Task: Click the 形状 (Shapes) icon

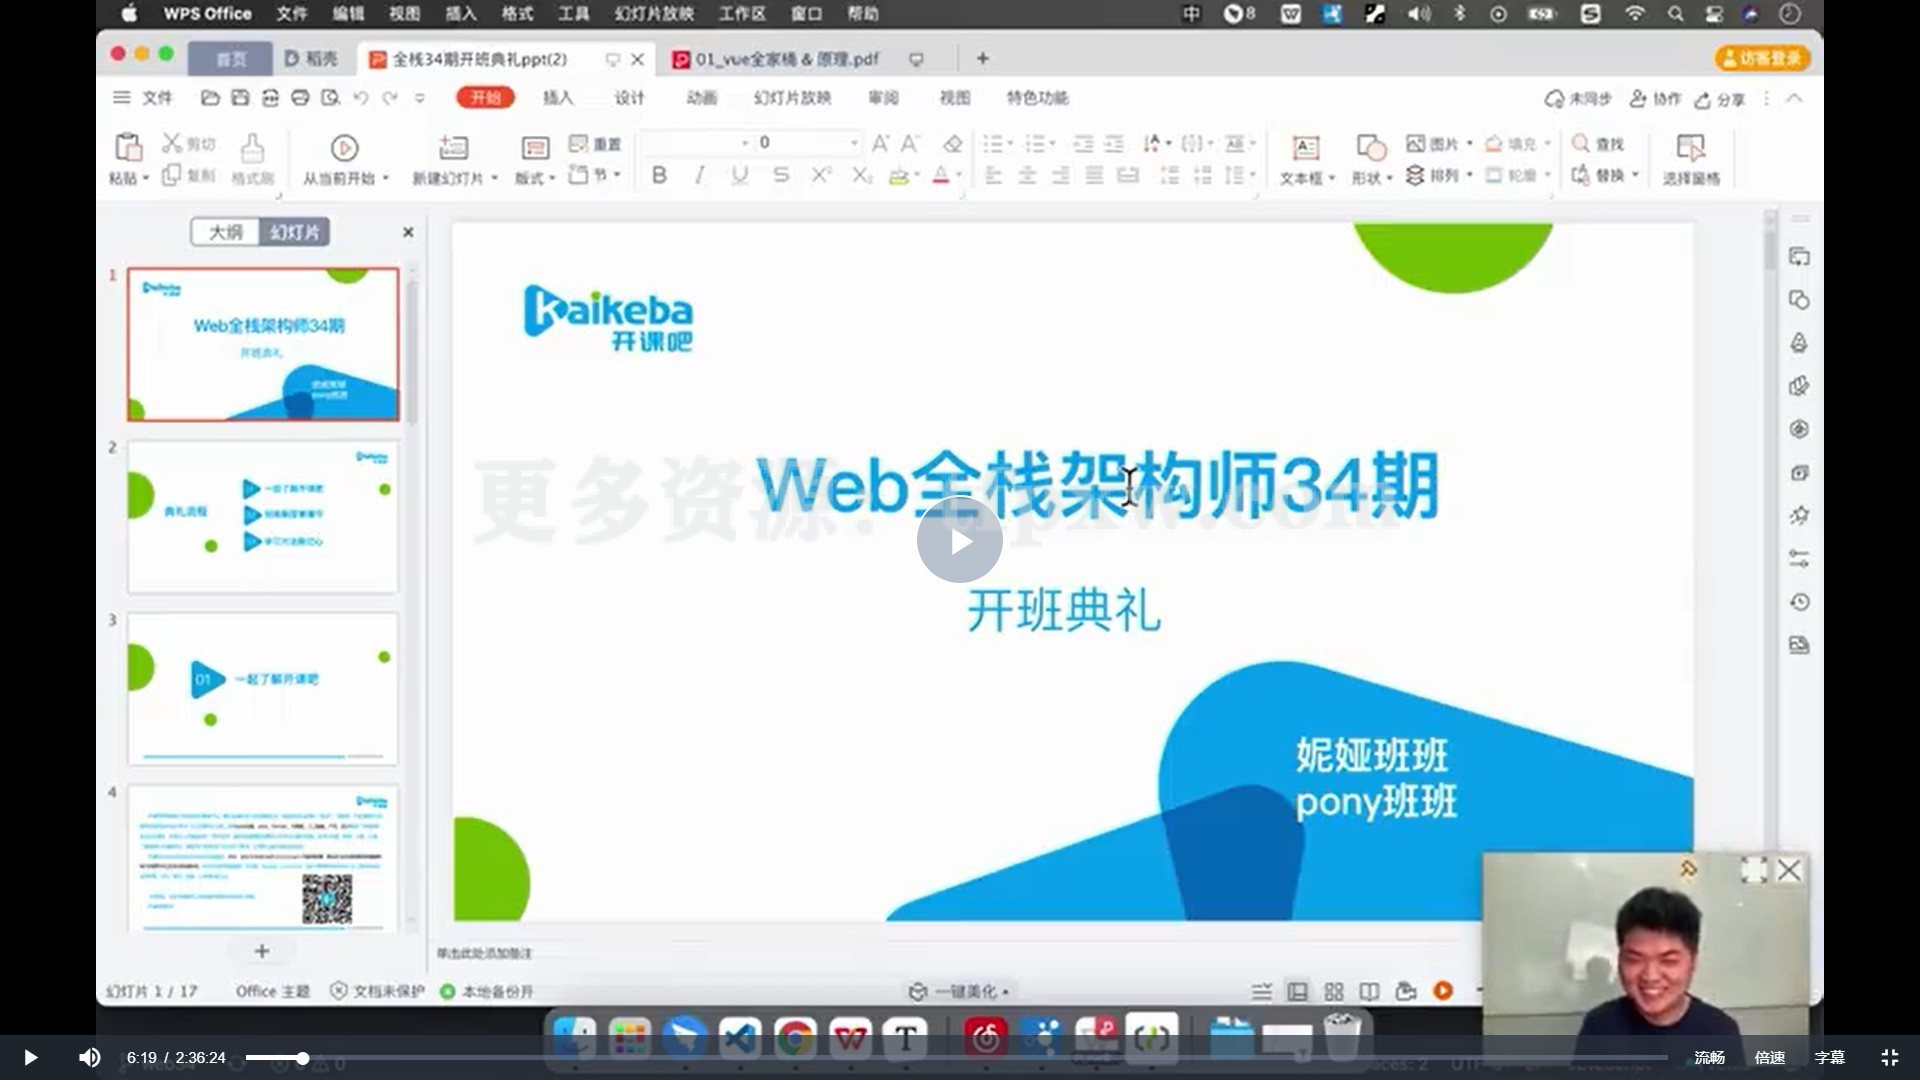Action: (x=1369, y=150)
